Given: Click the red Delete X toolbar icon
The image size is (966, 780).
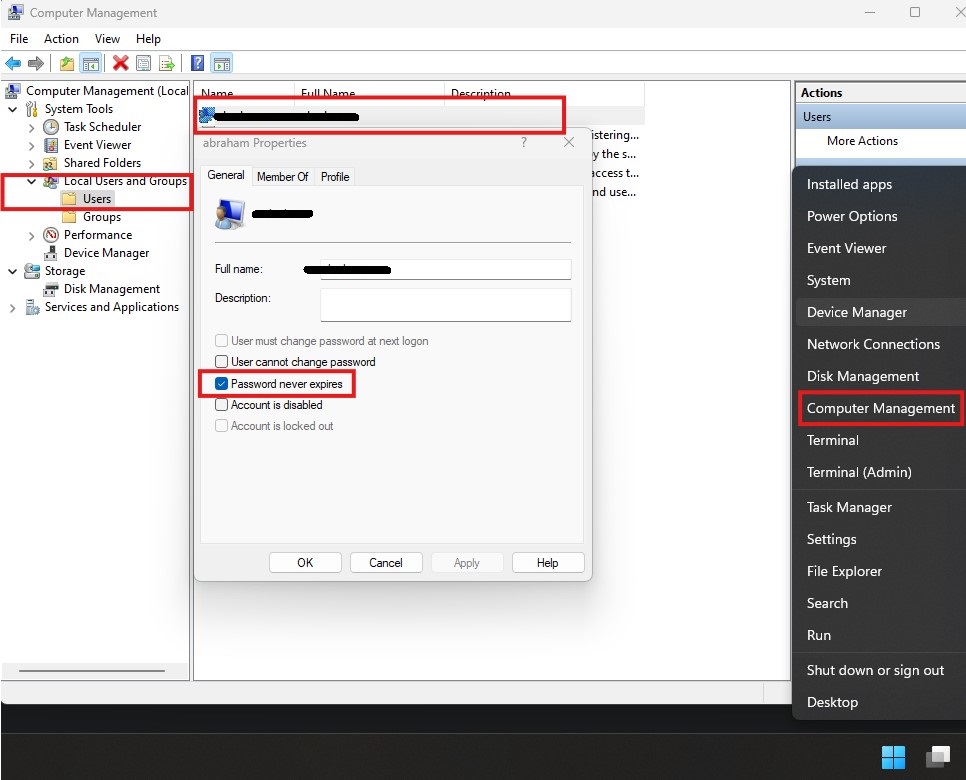Looking at the screenshot, I should (x=121, y=63).
